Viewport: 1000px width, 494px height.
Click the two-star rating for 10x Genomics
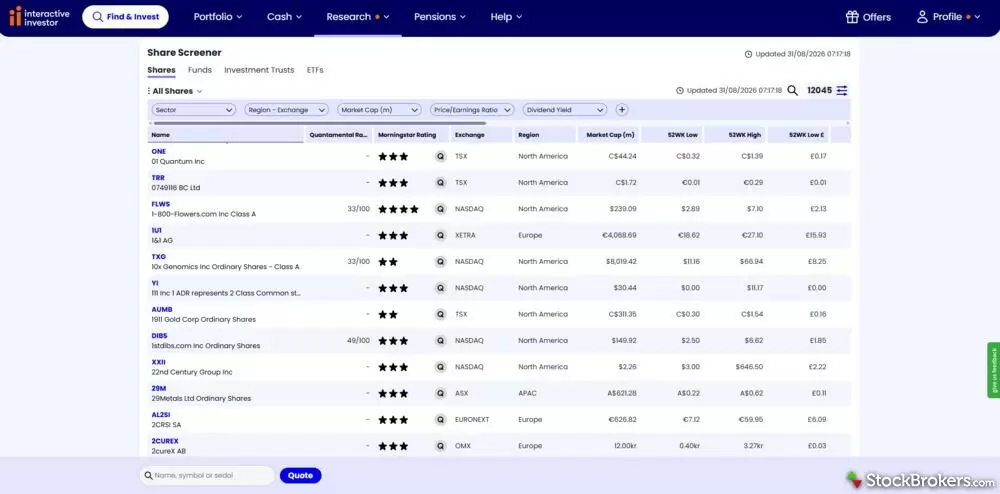(x=388, y=261)
